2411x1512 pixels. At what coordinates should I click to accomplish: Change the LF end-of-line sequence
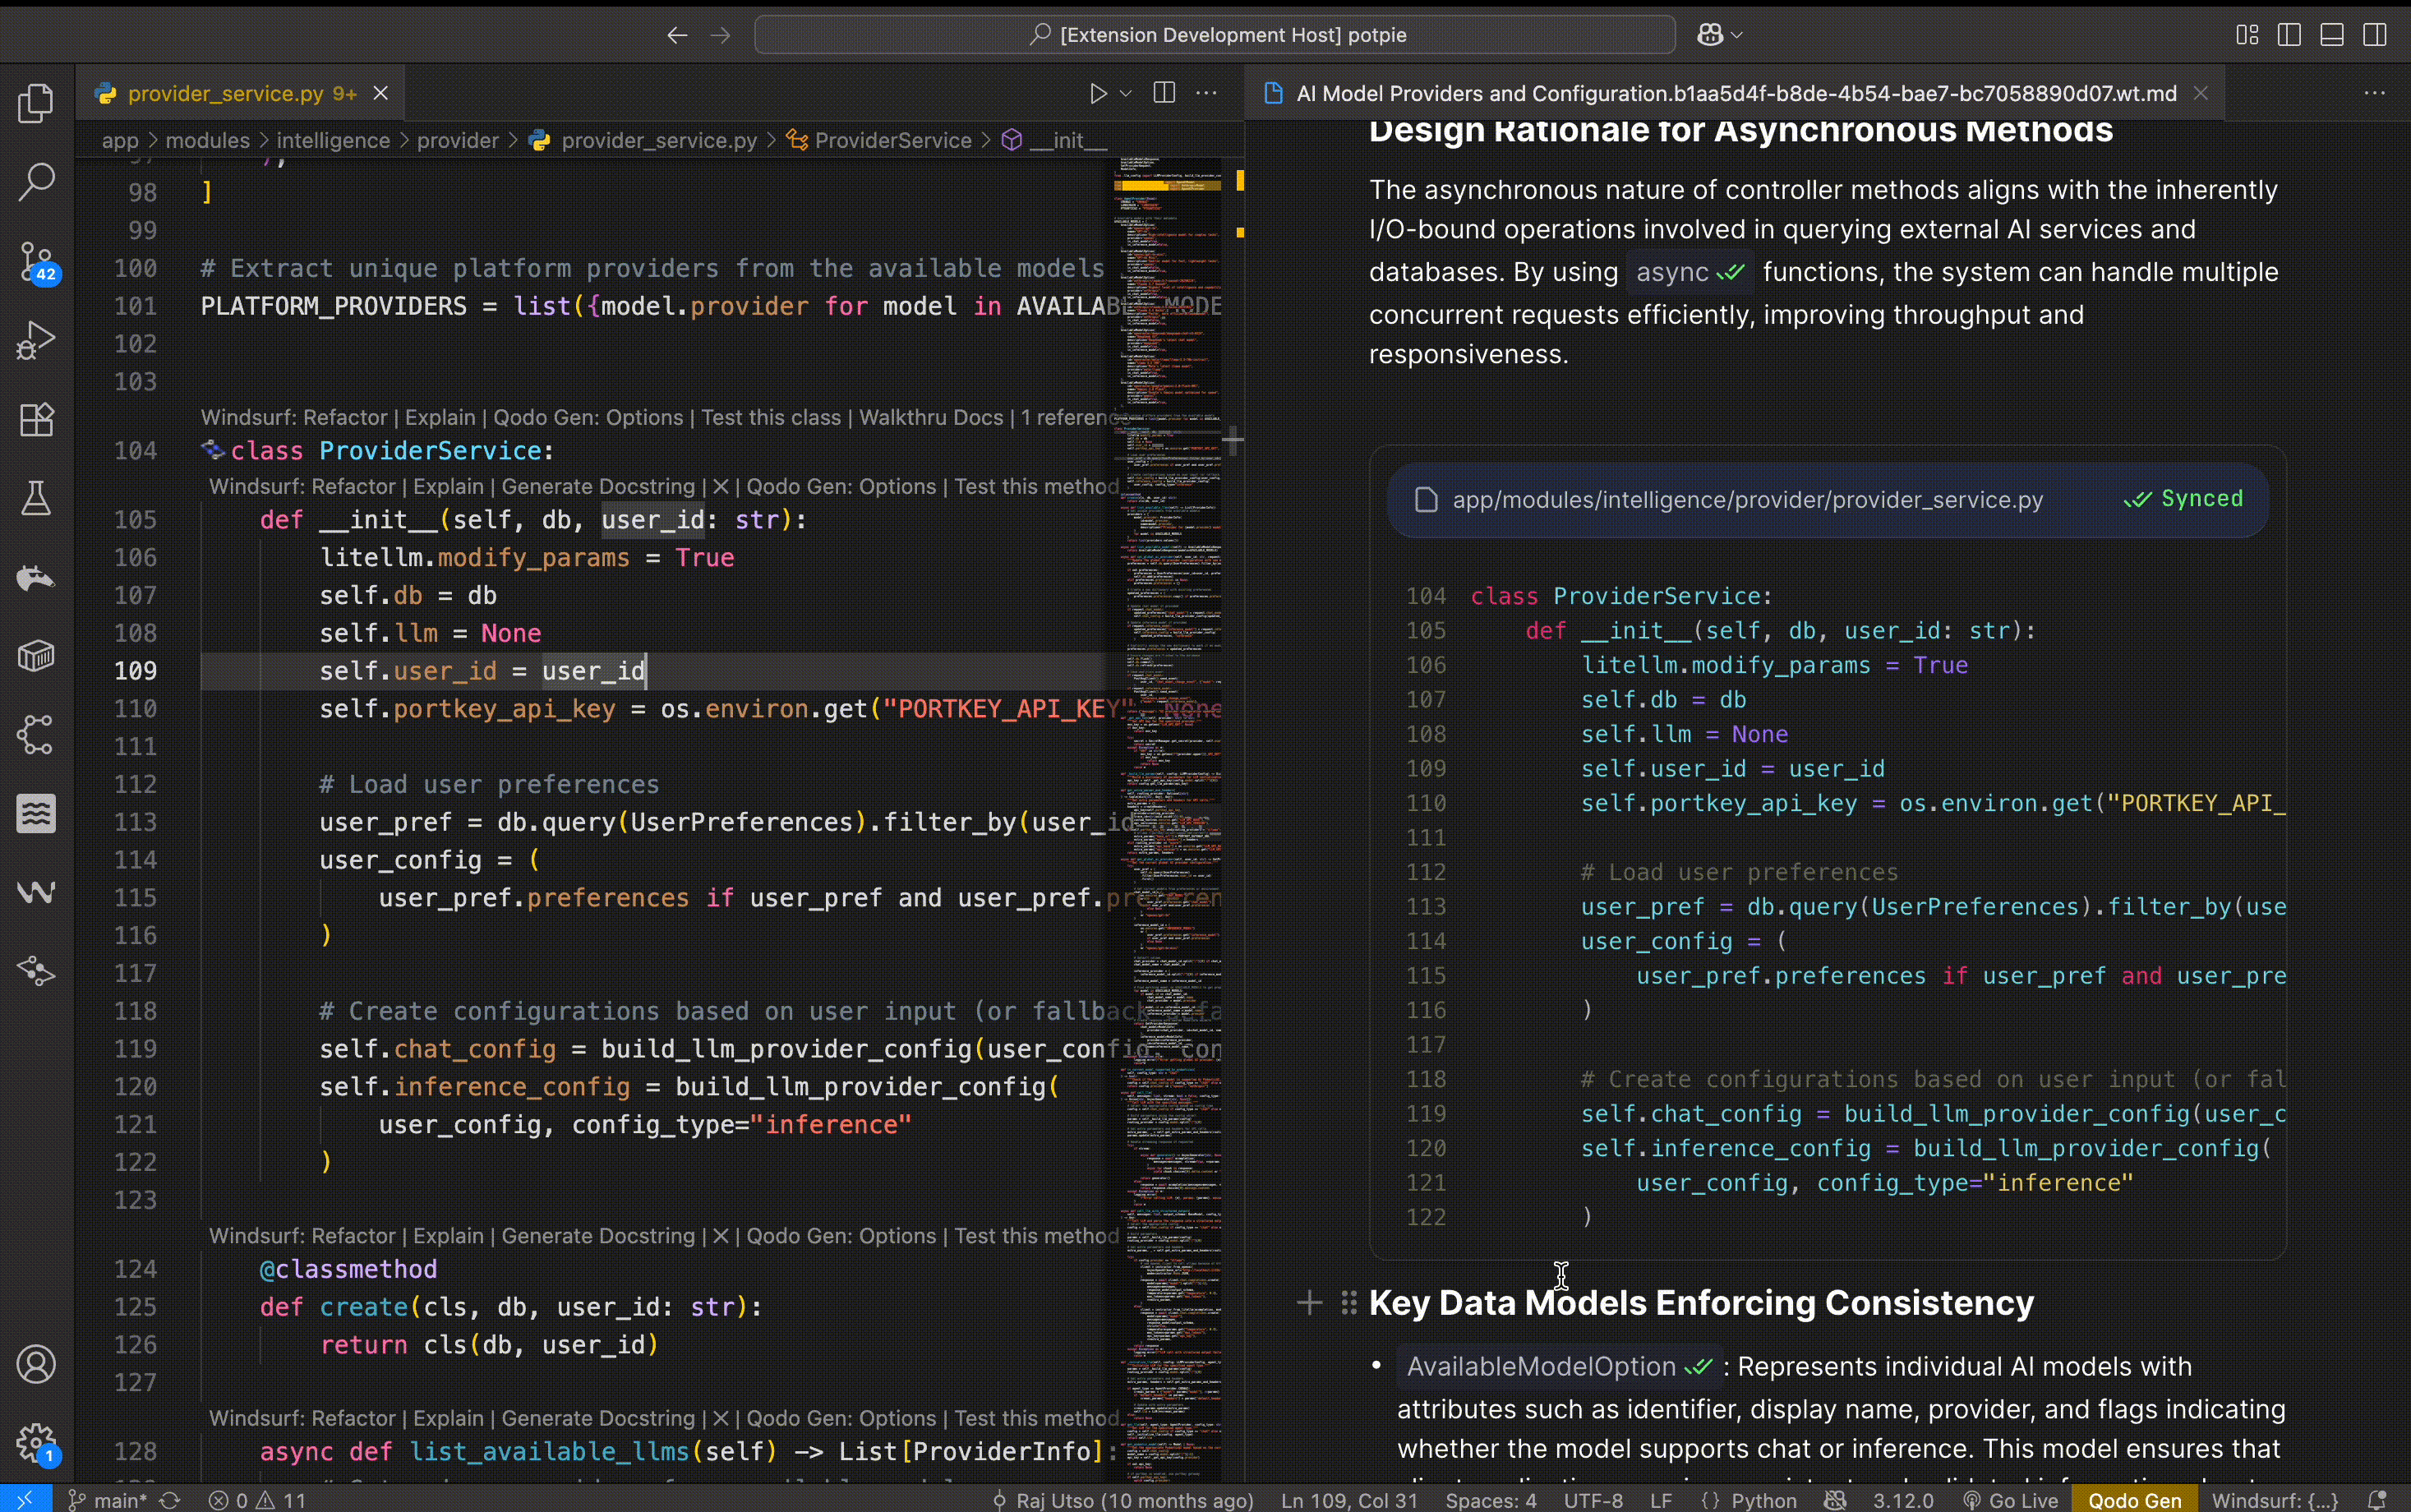(x=1661, y=1500)
